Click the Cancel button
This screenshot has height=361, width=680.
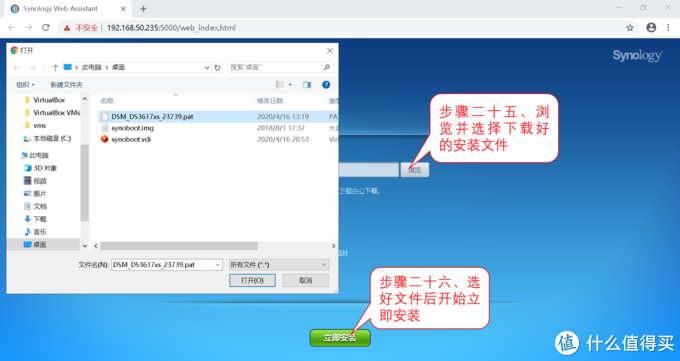(305, 280)
